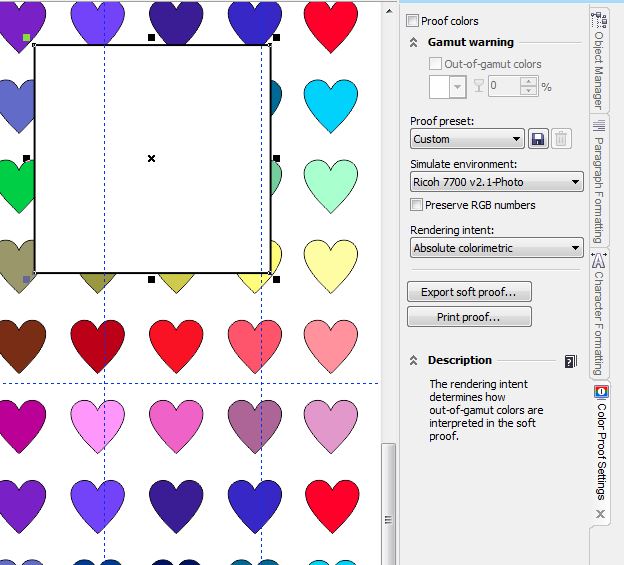Tick the Out-of-gamut colors checkbox
624x565 pixels.
(x=435, y=64)
